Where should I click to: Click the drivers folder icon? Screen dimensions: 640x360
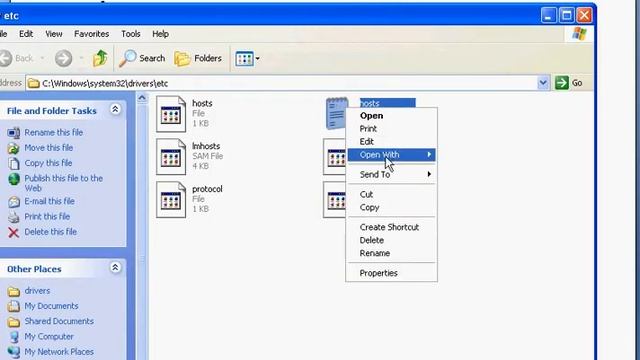pyautogui.click(x=13, y=291)
